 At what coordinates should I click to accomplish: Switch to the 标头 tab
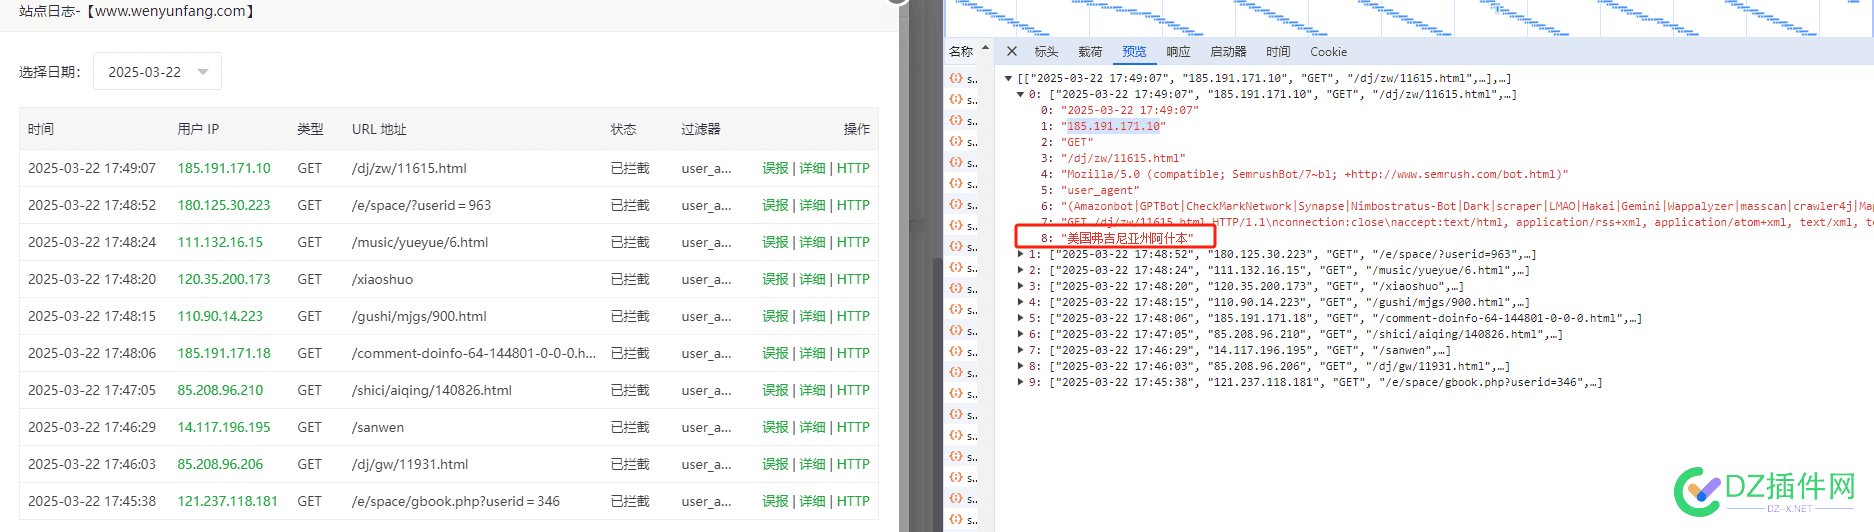tap(1046, 52)
